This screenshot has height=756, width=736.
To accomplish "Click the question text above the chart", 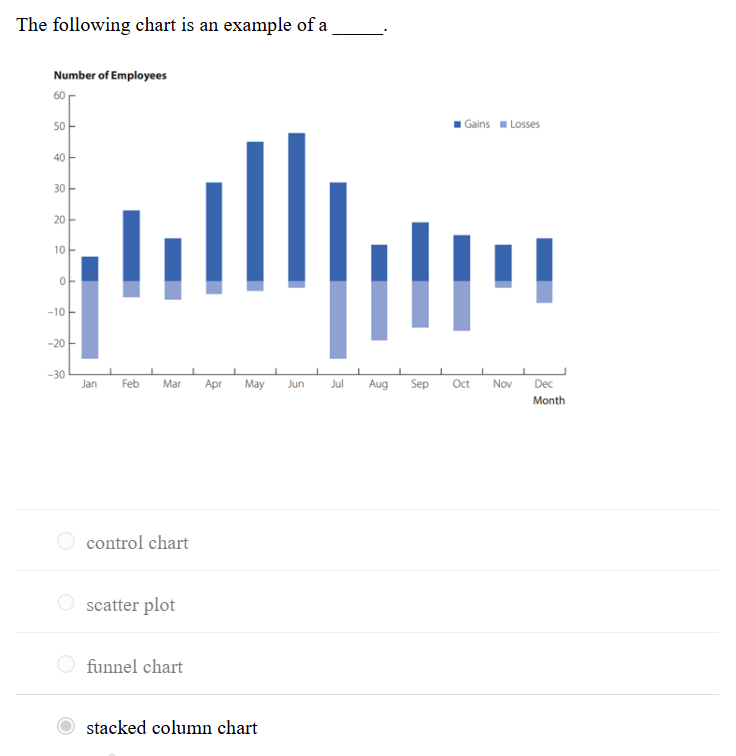I will point(200,26).
